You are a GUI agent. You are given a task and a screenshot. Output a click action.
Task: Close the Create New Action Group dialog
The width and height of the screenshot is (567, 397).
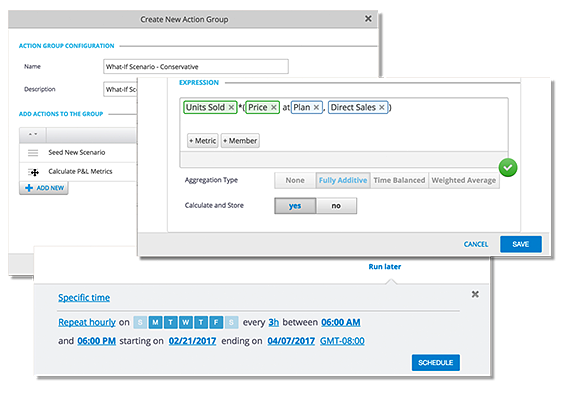(x=368, y=18)
